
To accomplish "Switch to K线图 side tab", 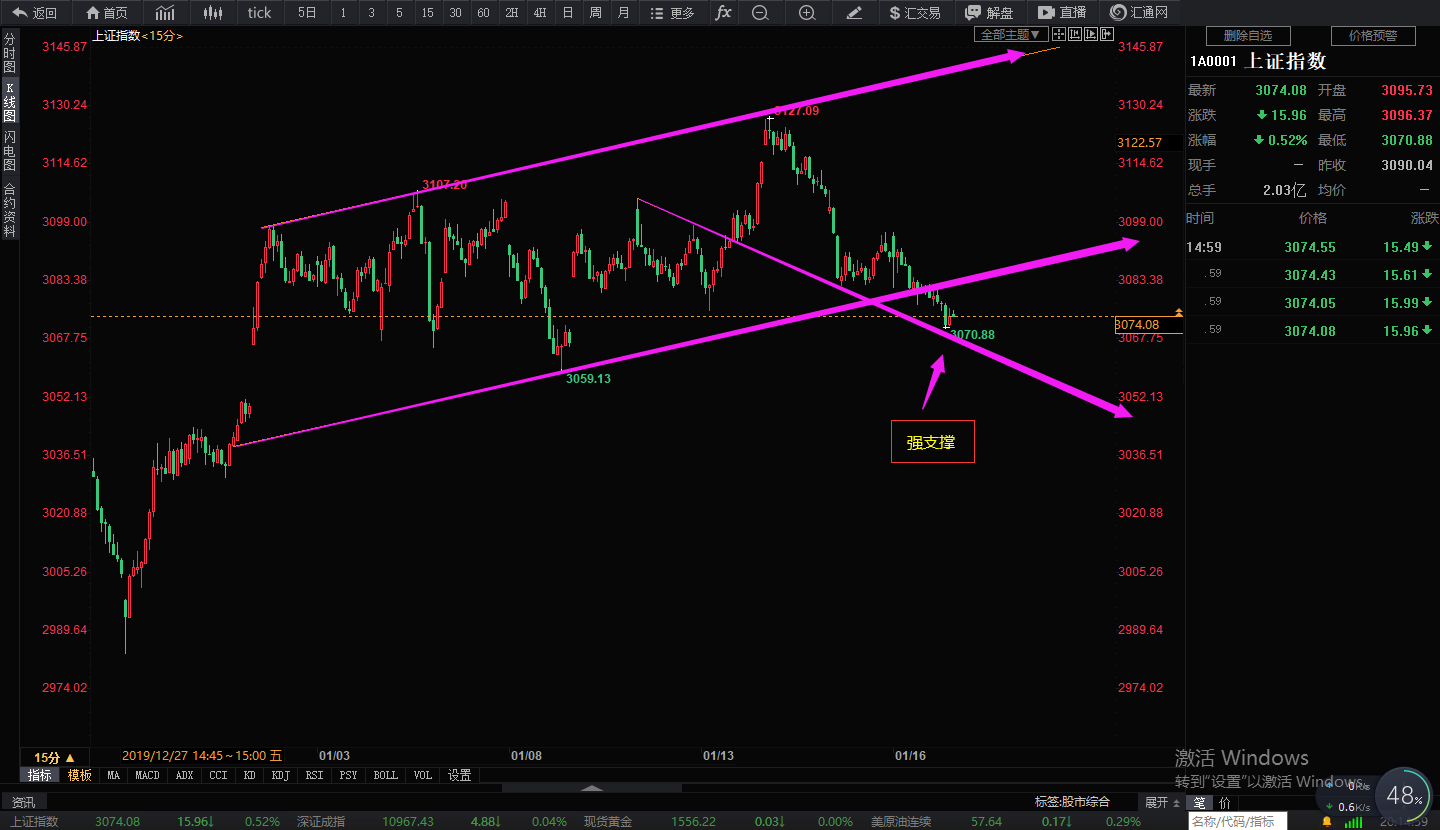I will (x=10, y=102).
